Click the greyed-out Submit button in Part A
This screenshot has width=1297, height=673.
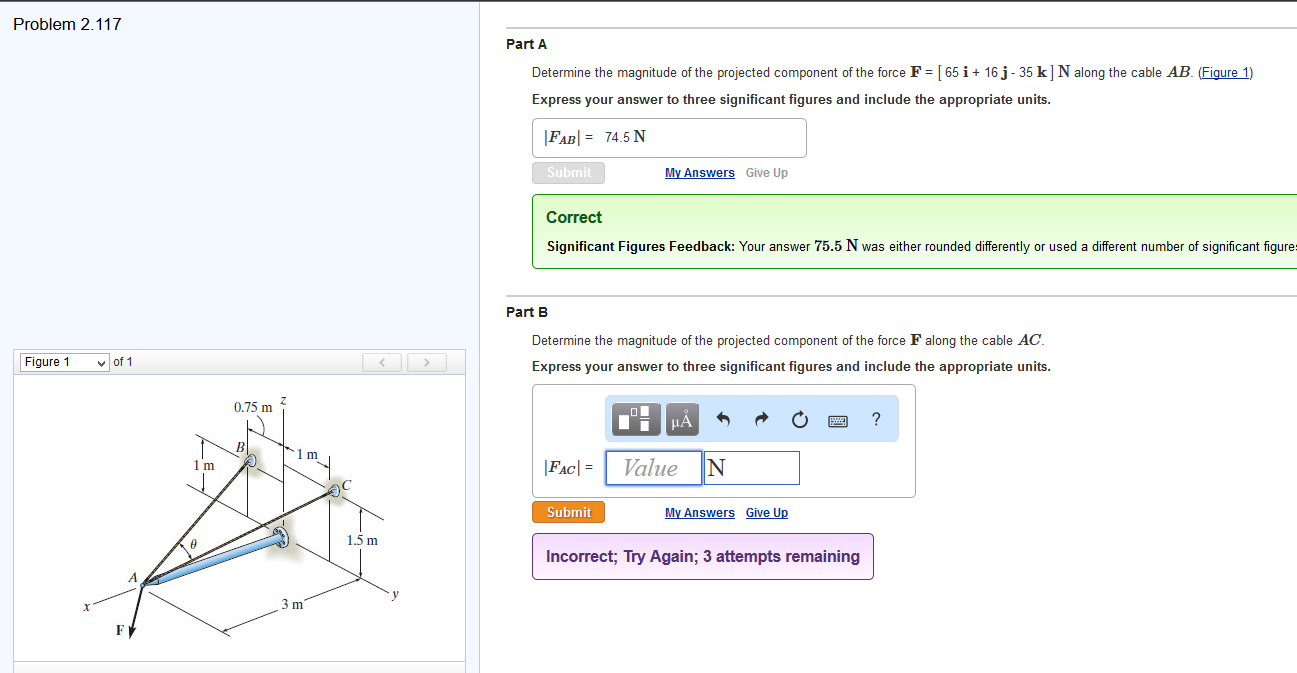568,173
